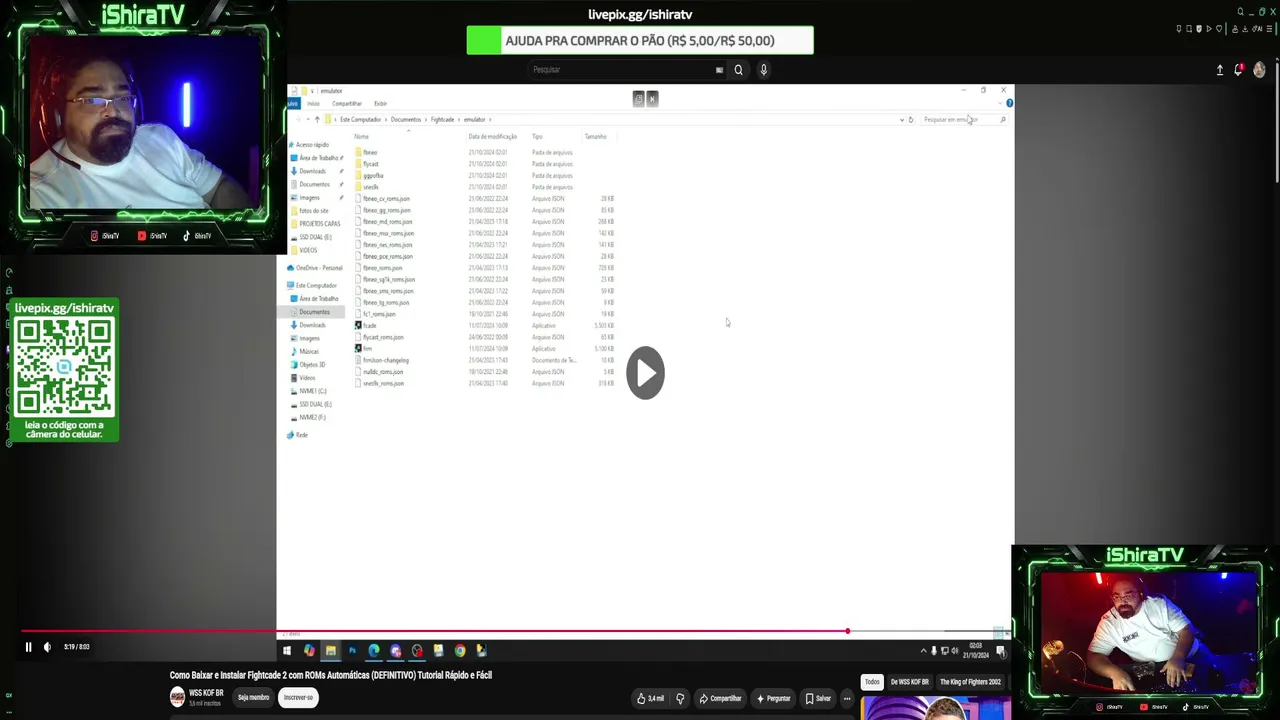Expand the address bar history dropdown
1280x720 pixels.
pyautogui.click(x=901, y=120)
